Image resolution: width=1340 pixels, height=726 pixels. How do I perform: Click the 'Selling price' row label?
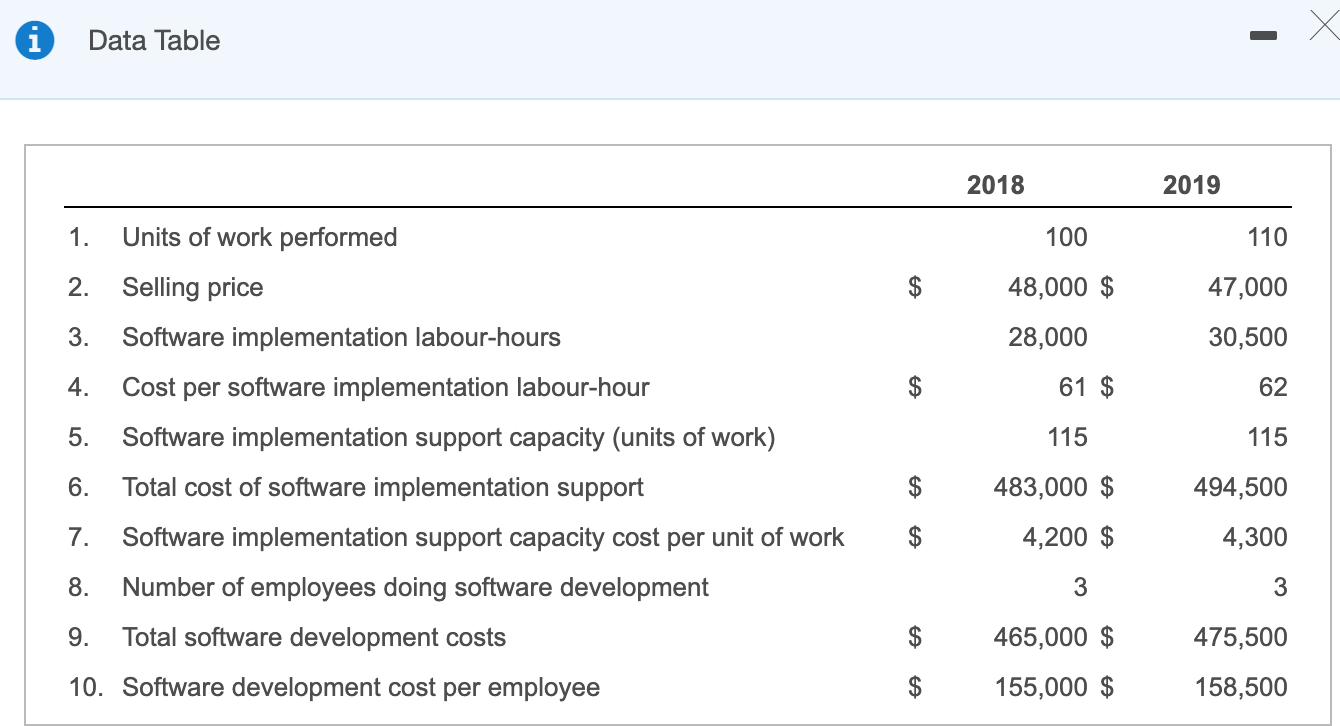point(193,287)
